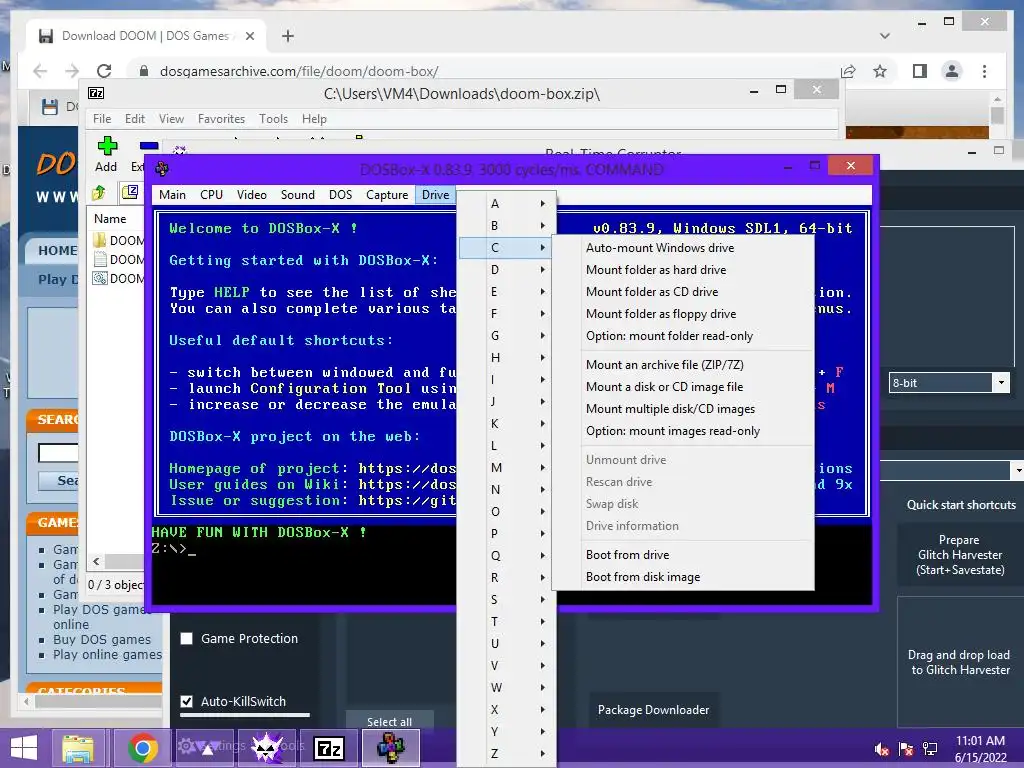
Task: Click Chrome reload page icon
Action: click(x=104, y=71)
